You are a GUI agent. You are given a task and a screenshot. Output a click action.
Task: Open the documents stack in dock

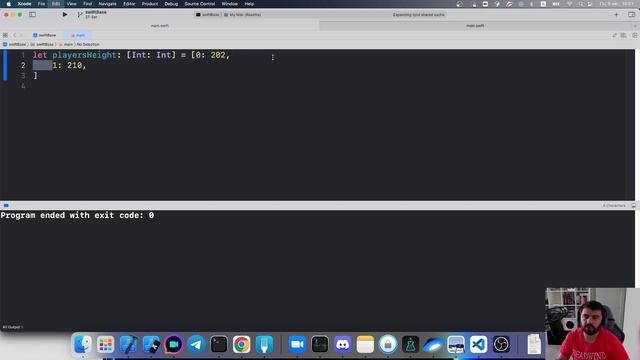pos(534,344)
